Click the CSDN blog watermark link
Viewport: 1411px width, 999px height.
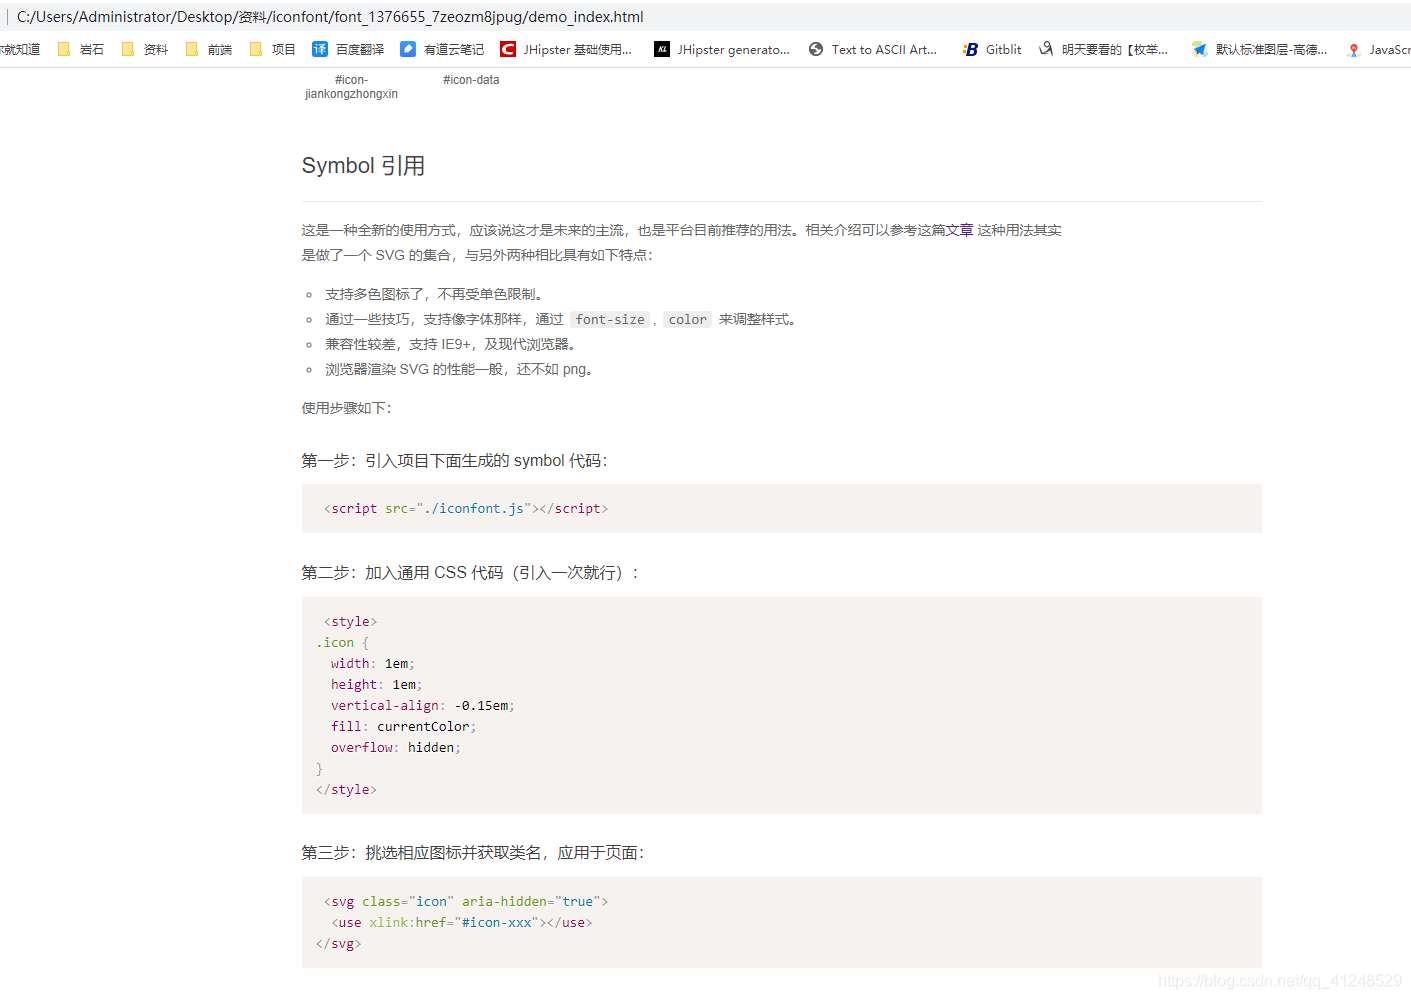1280,981
